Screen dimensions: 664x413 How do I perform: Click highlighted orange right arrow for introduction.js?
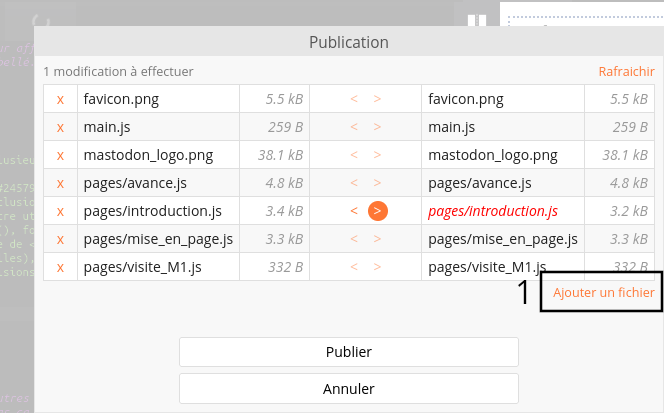[x=377, y=211]
